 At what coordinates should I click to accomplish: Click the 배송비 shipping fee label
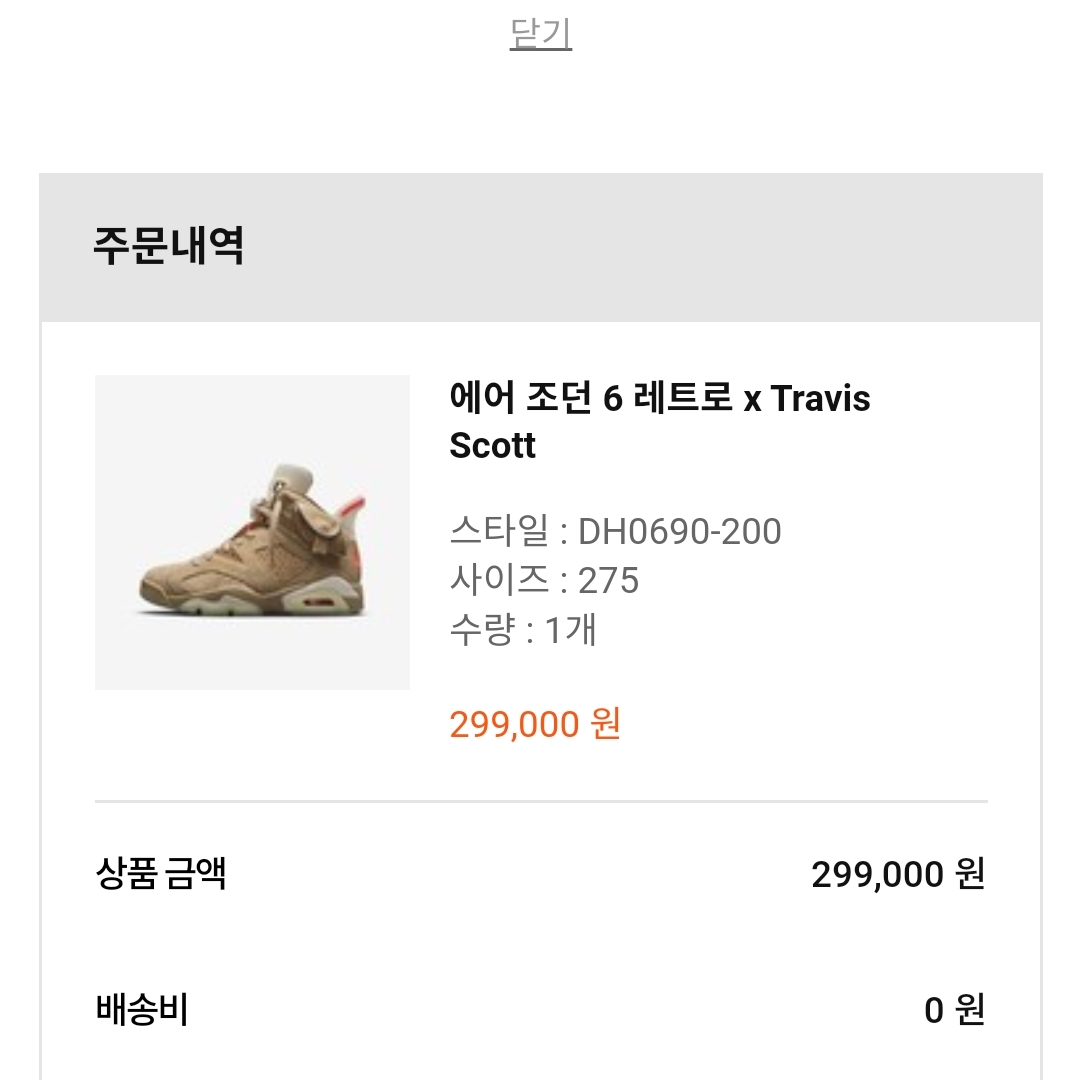(142, 1010)
